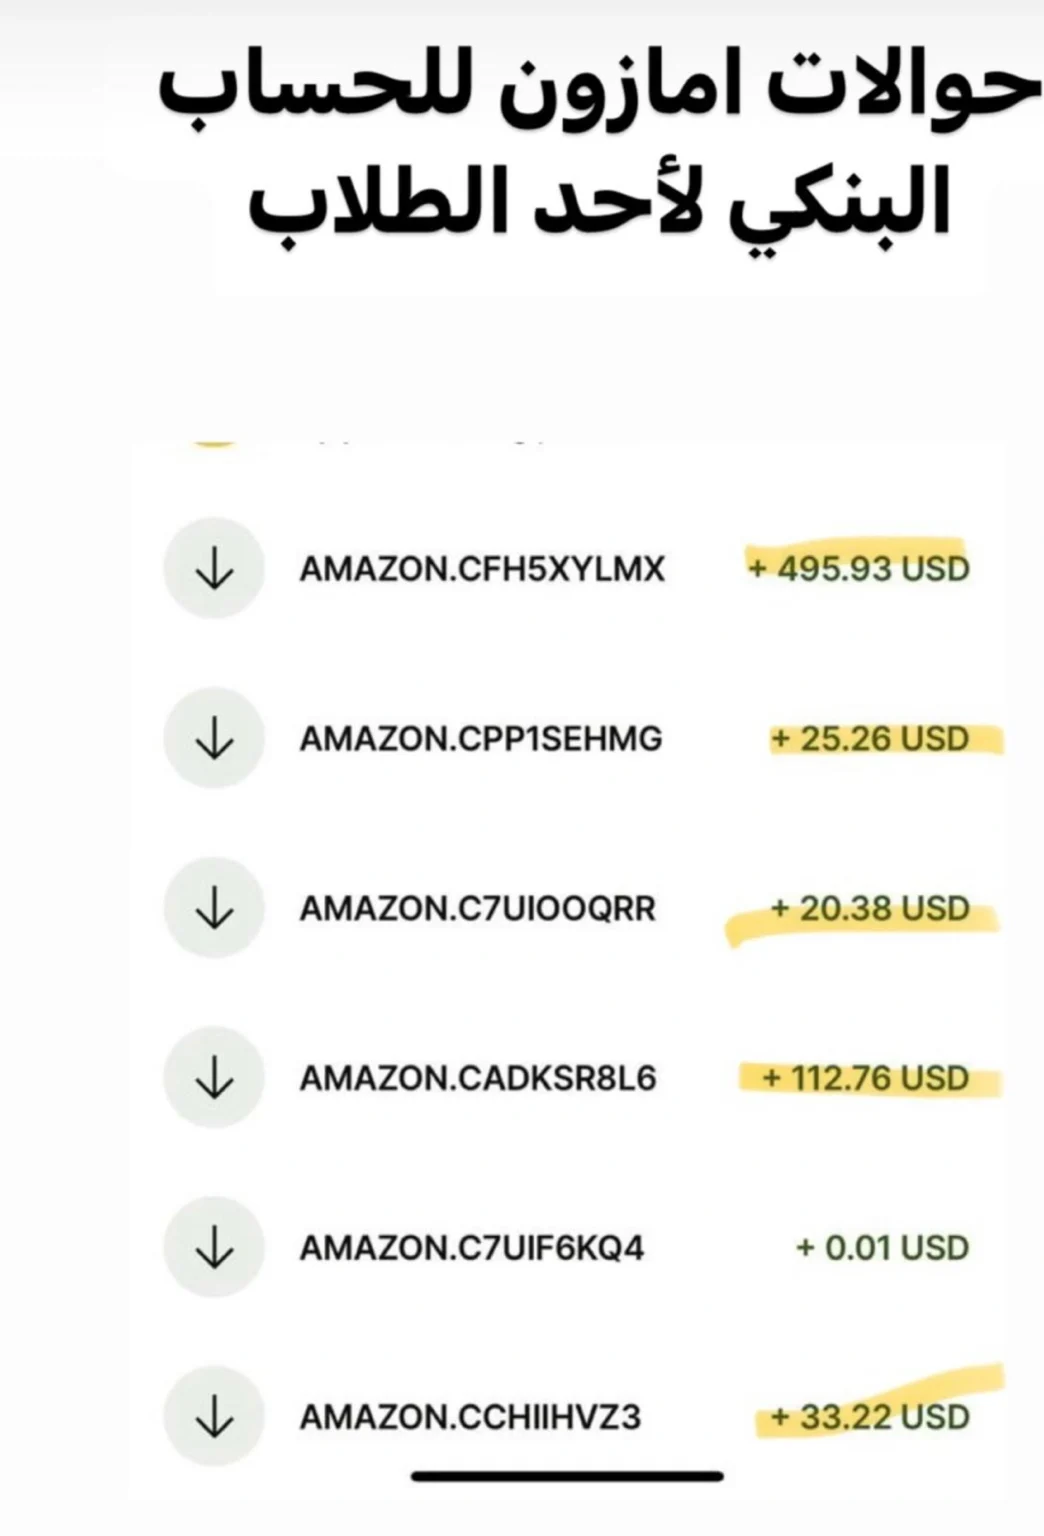Select the + 33.22 USD amount
This screenshot has width=1044, height=1536.
(870, 1418)
